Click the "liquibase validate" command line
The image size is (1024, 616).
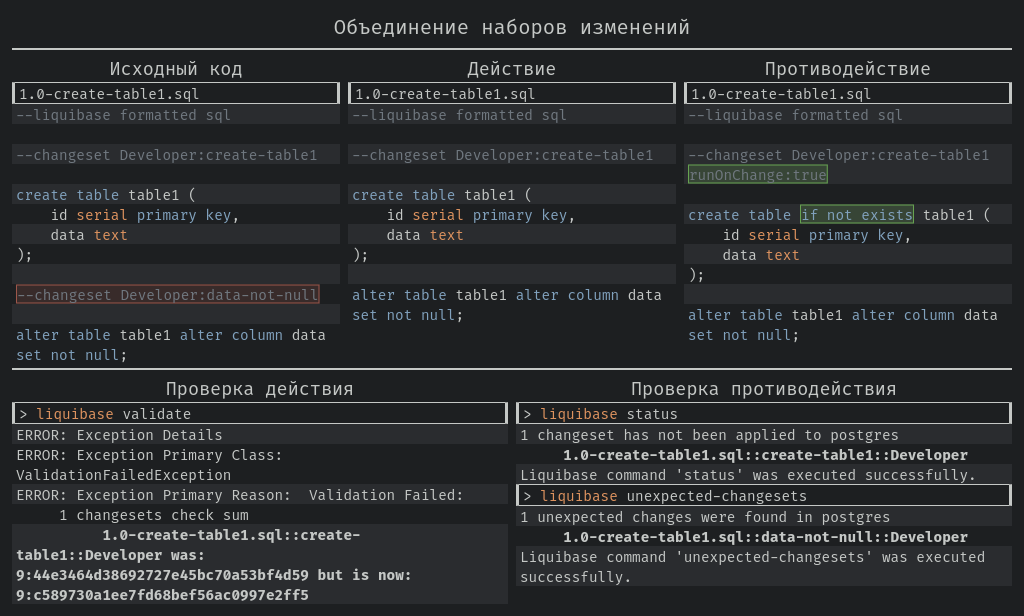click(260, 413)
